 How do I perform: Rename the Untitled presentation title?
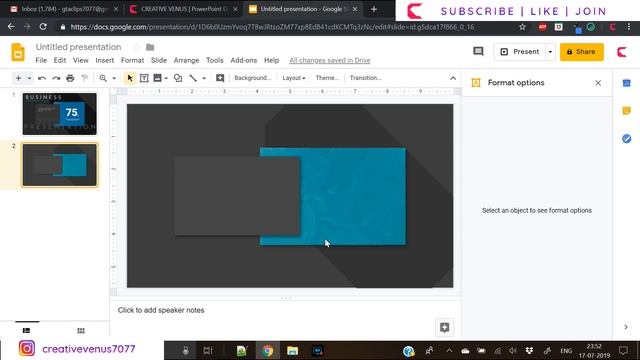[78, 47]
